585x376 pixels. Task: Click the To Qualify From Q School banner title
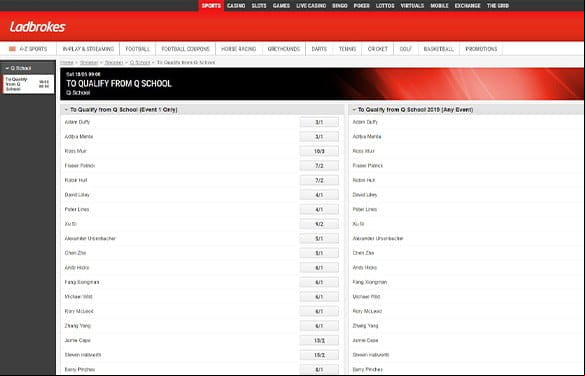coord(119,84)
